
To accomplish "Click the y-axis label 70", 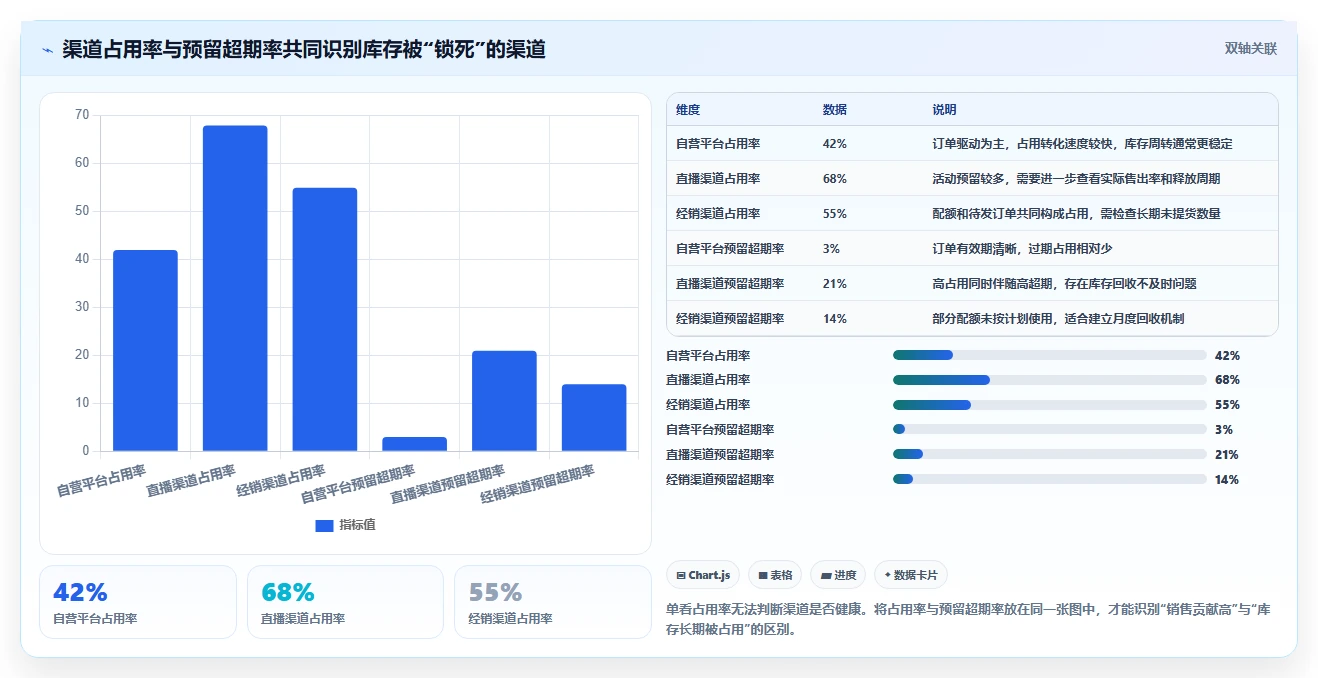I will point(82,115).
